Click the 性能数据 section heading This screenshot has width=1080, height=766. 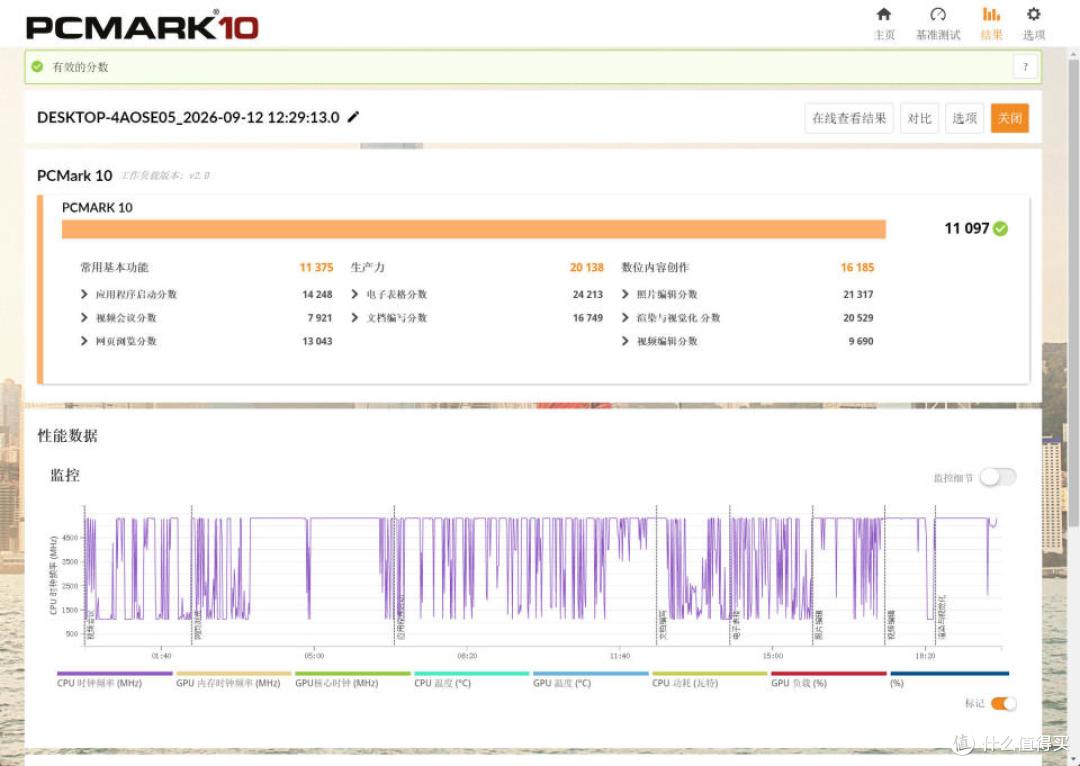point(68,435)
